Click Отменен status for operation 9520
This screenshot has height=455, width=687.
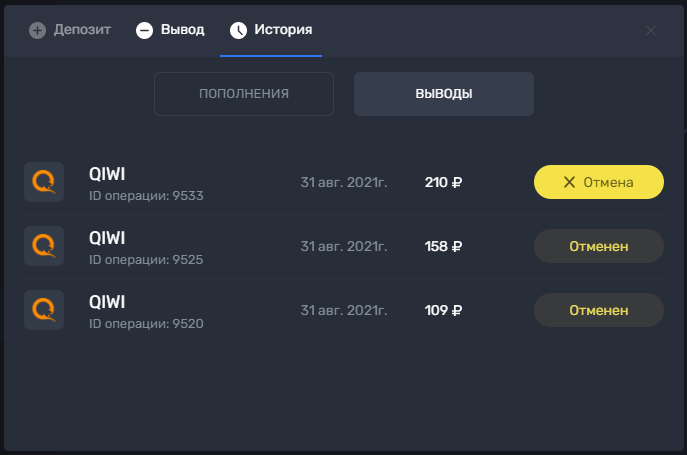(598, 310)
